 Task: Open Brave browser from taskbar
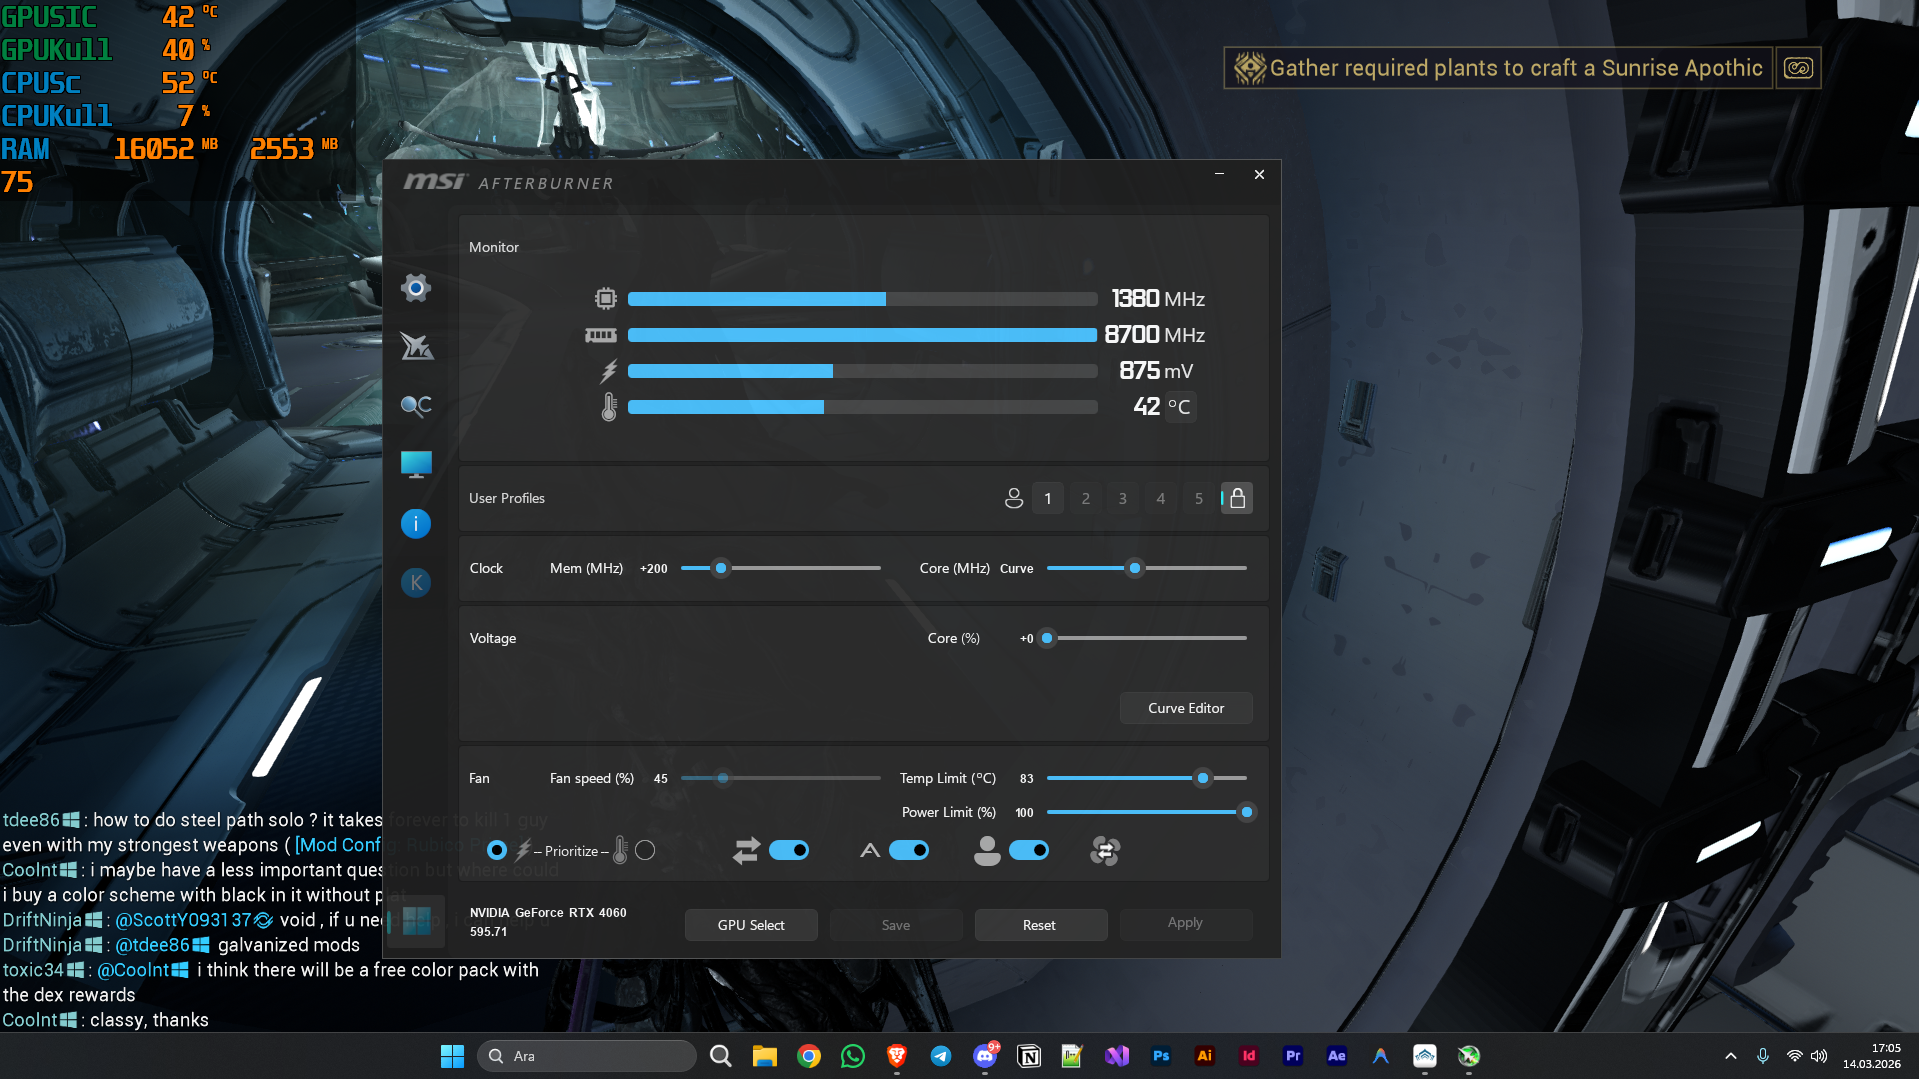[x=897, y=1056]
